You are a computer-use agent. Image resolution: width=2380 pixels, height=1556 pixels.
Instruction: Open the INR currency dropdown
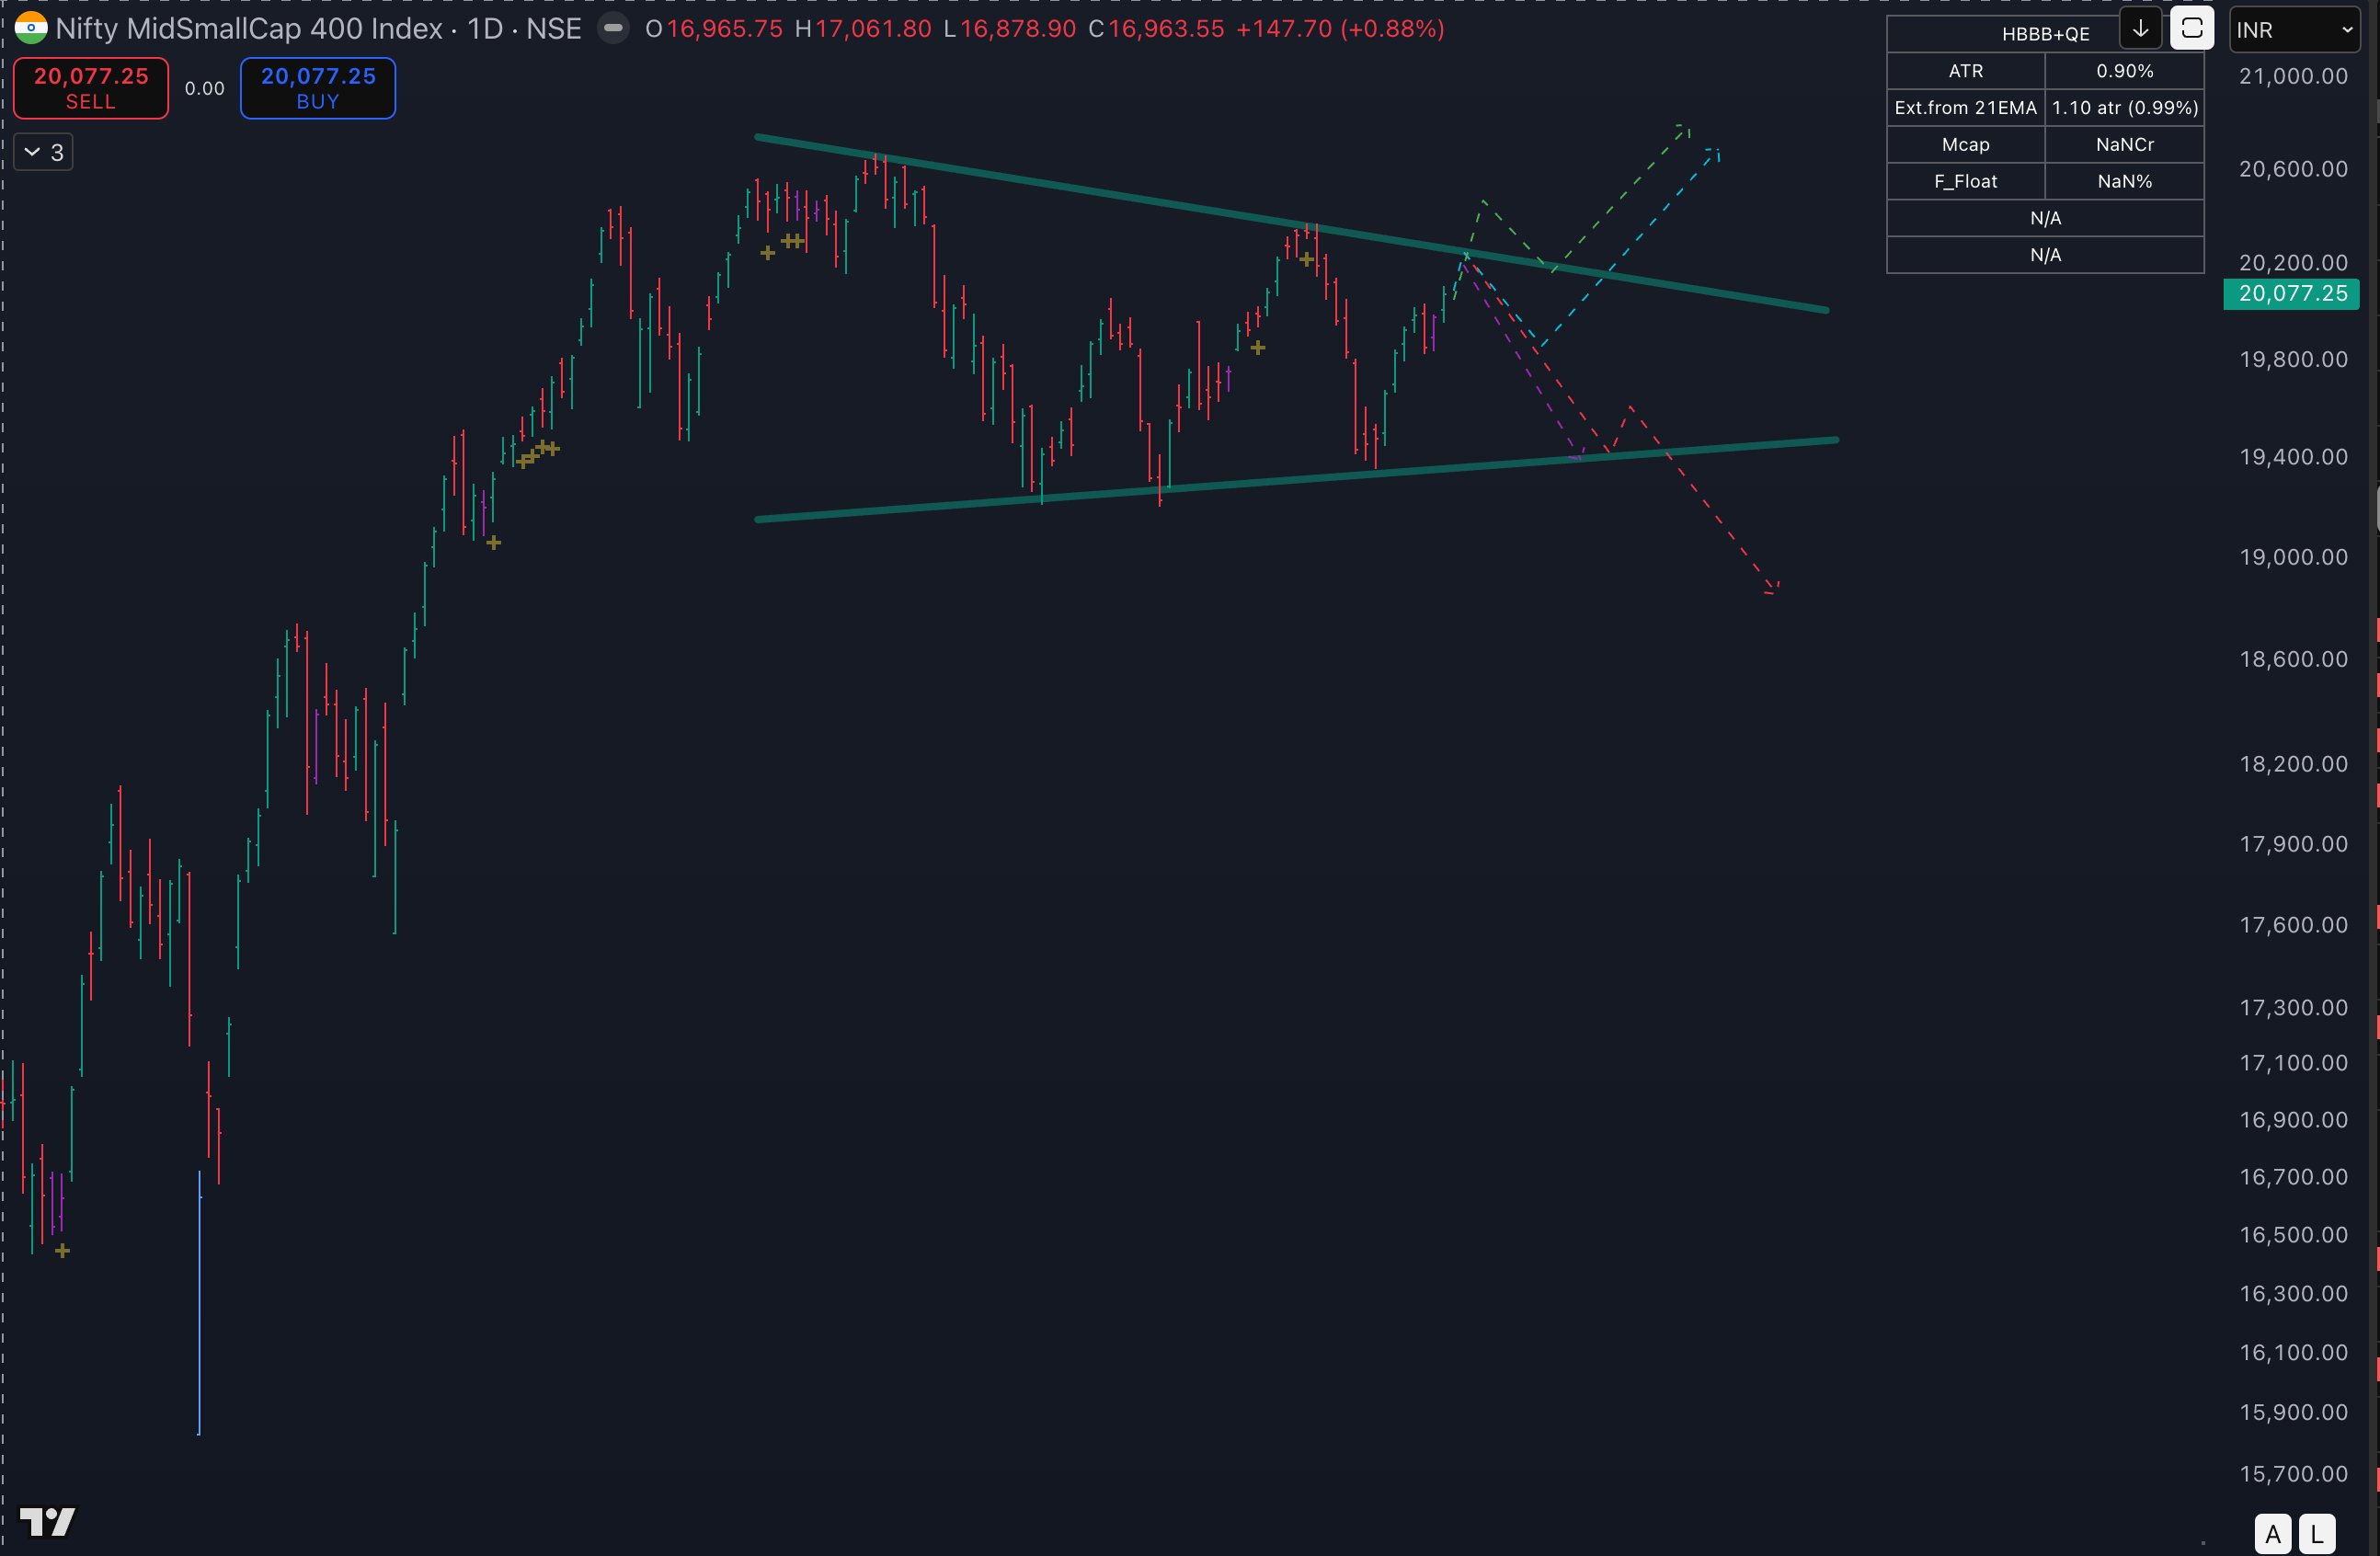[2294, 30]
